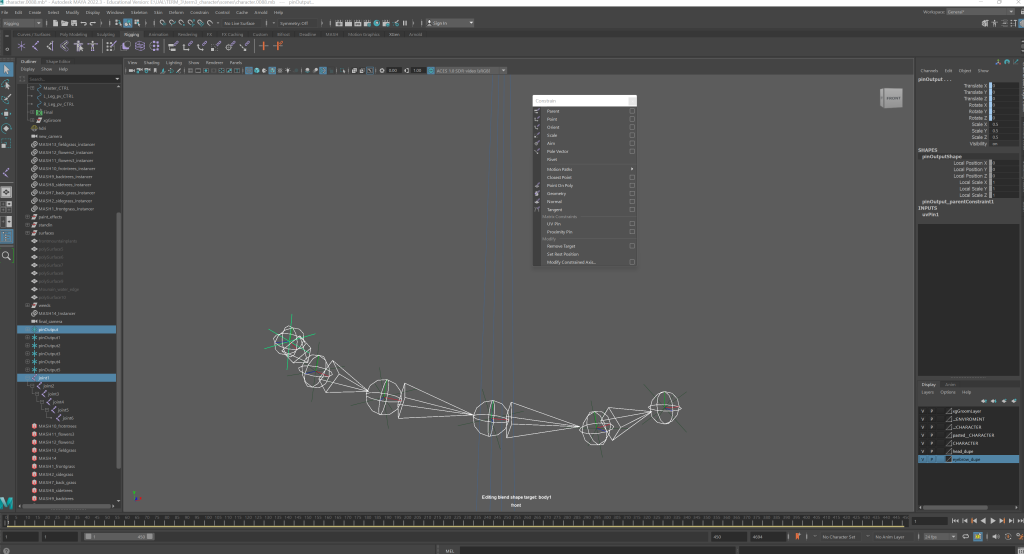This screenshot has width=1024, height=554.
Task: Activate the Lasso select tool
Action: click(7, 85)
